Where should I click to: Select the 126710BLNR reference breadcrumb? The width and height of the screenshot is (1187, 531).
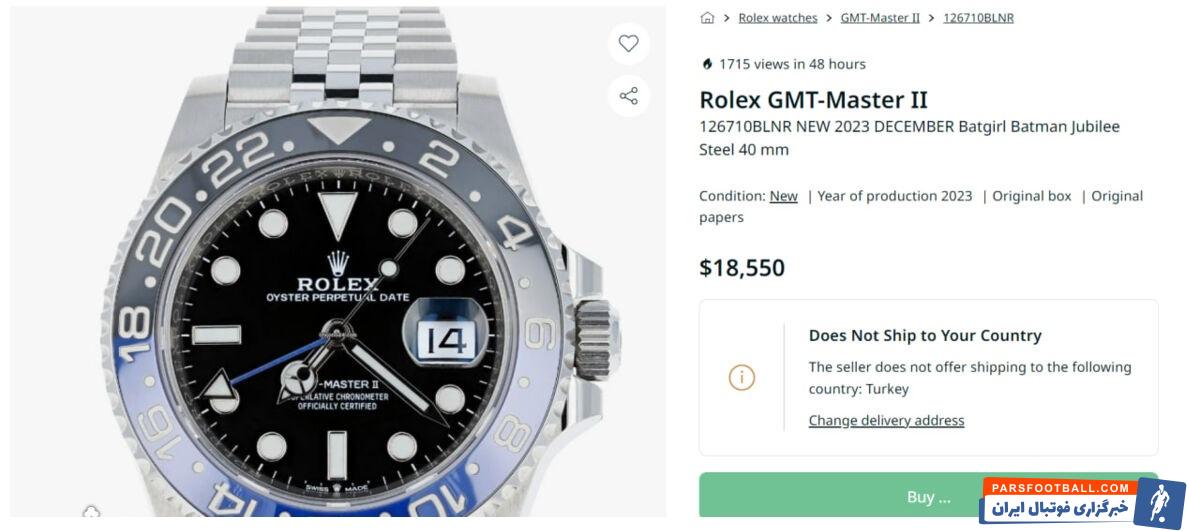click(x=978, y=18)
